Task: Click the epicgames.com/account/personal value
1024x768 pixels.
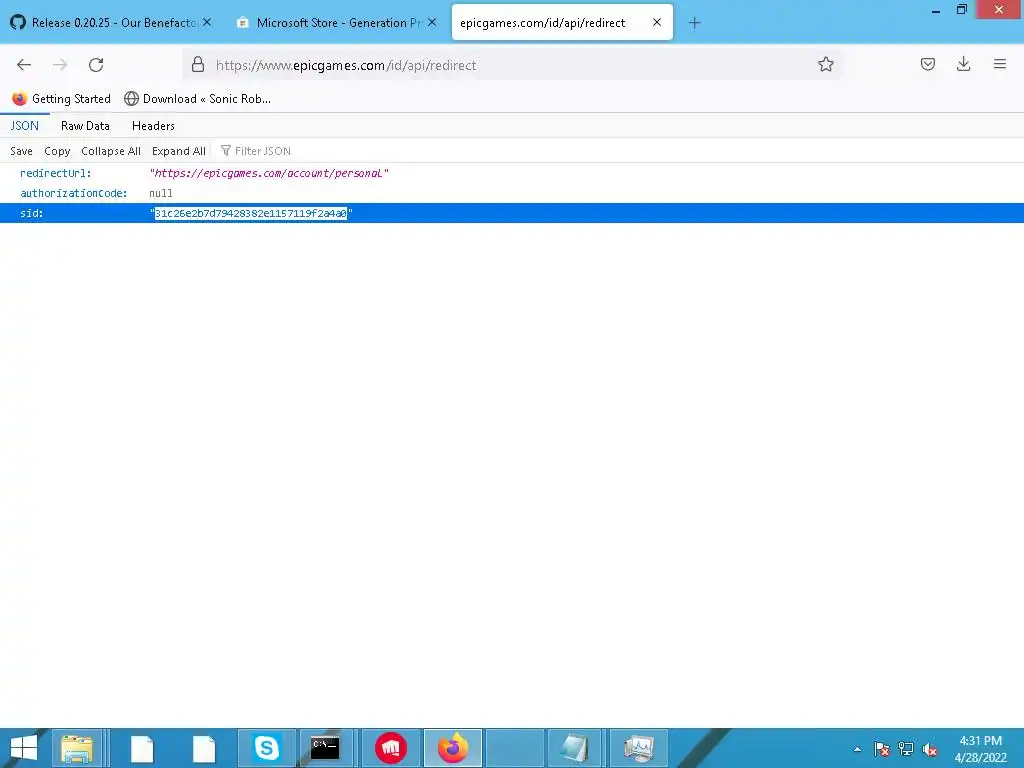Action: click(268, 173)
